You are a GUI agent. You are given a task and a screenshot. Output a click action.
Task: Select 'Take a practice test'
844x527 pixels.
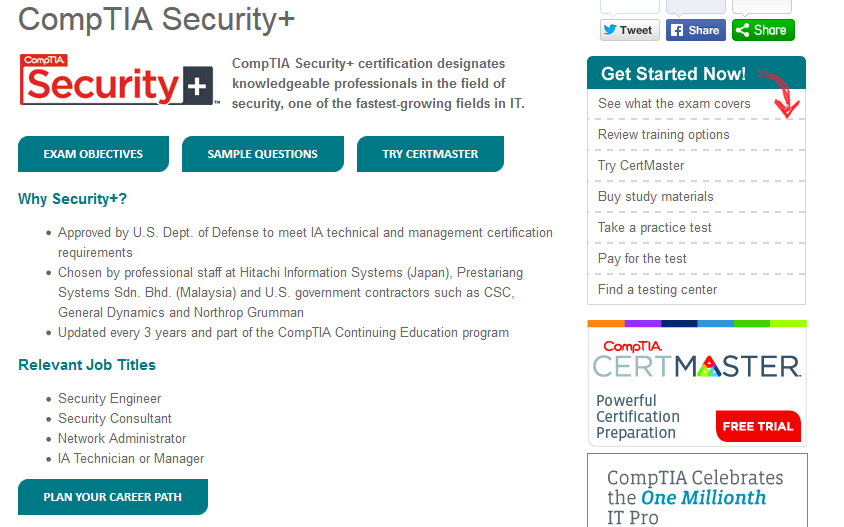[655, 228]
